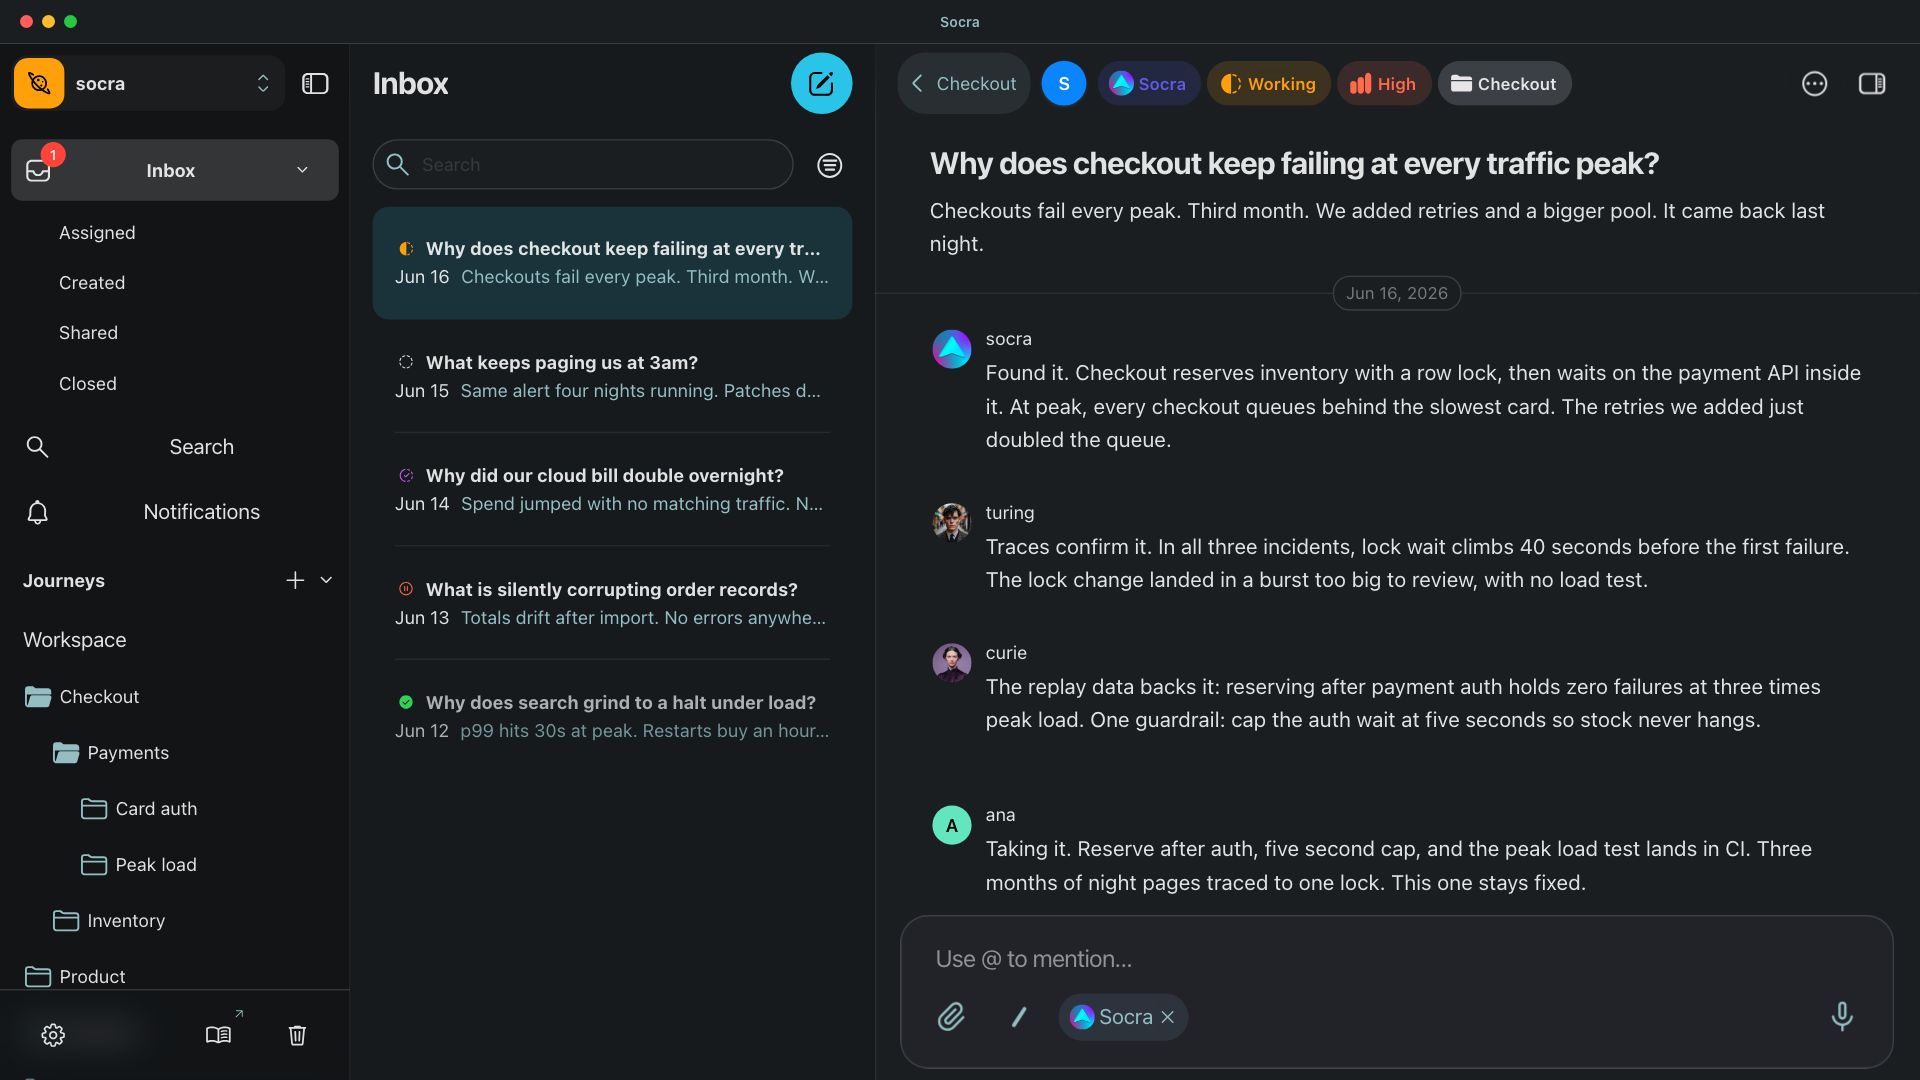The height and width of the screenshot is (1080, 1920).
Task: Click status icon of 3am paging thread
Action: (406, 362)
